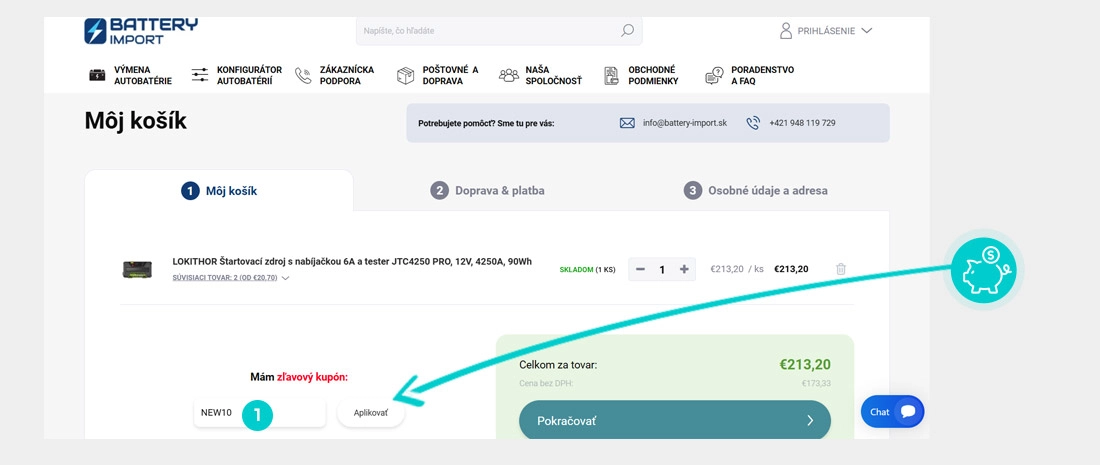Viewport: 1100px width, 465px height.
Task: Expand the Prihlásenie dropdown
Action: pos(866,31)
